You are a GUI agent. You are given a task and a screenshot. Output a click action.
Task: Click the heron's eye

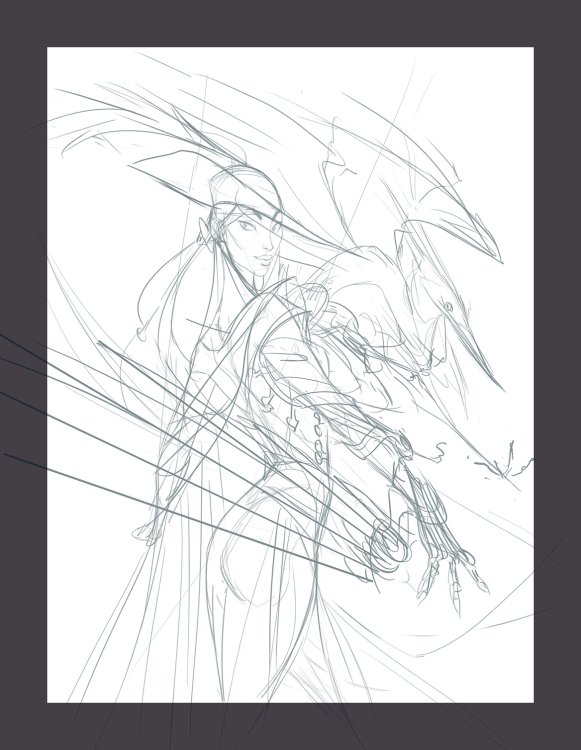pyautogui.click(x=448, y=306)
